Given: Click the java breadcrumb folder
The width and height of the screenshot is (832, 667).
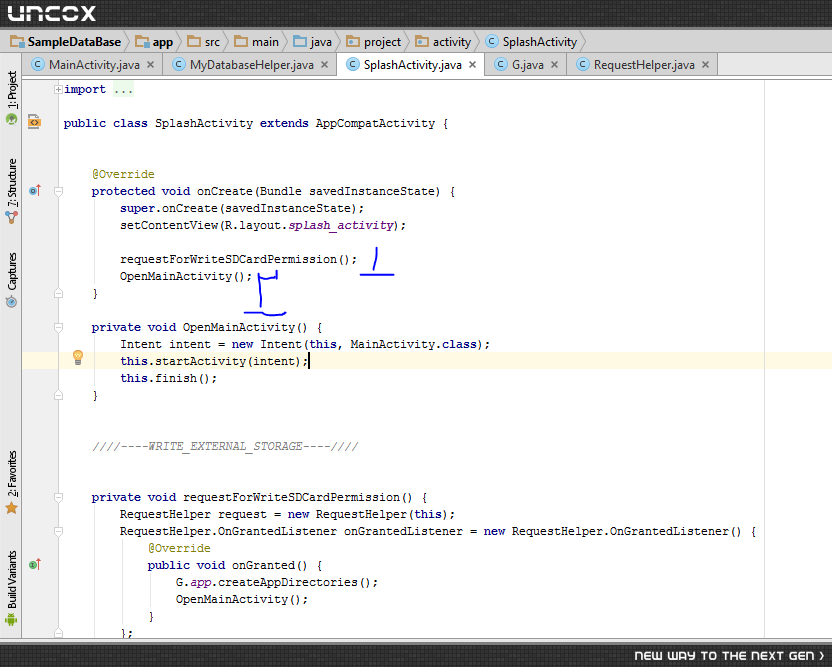Looking at the screenshot, I should pos(313,42).
